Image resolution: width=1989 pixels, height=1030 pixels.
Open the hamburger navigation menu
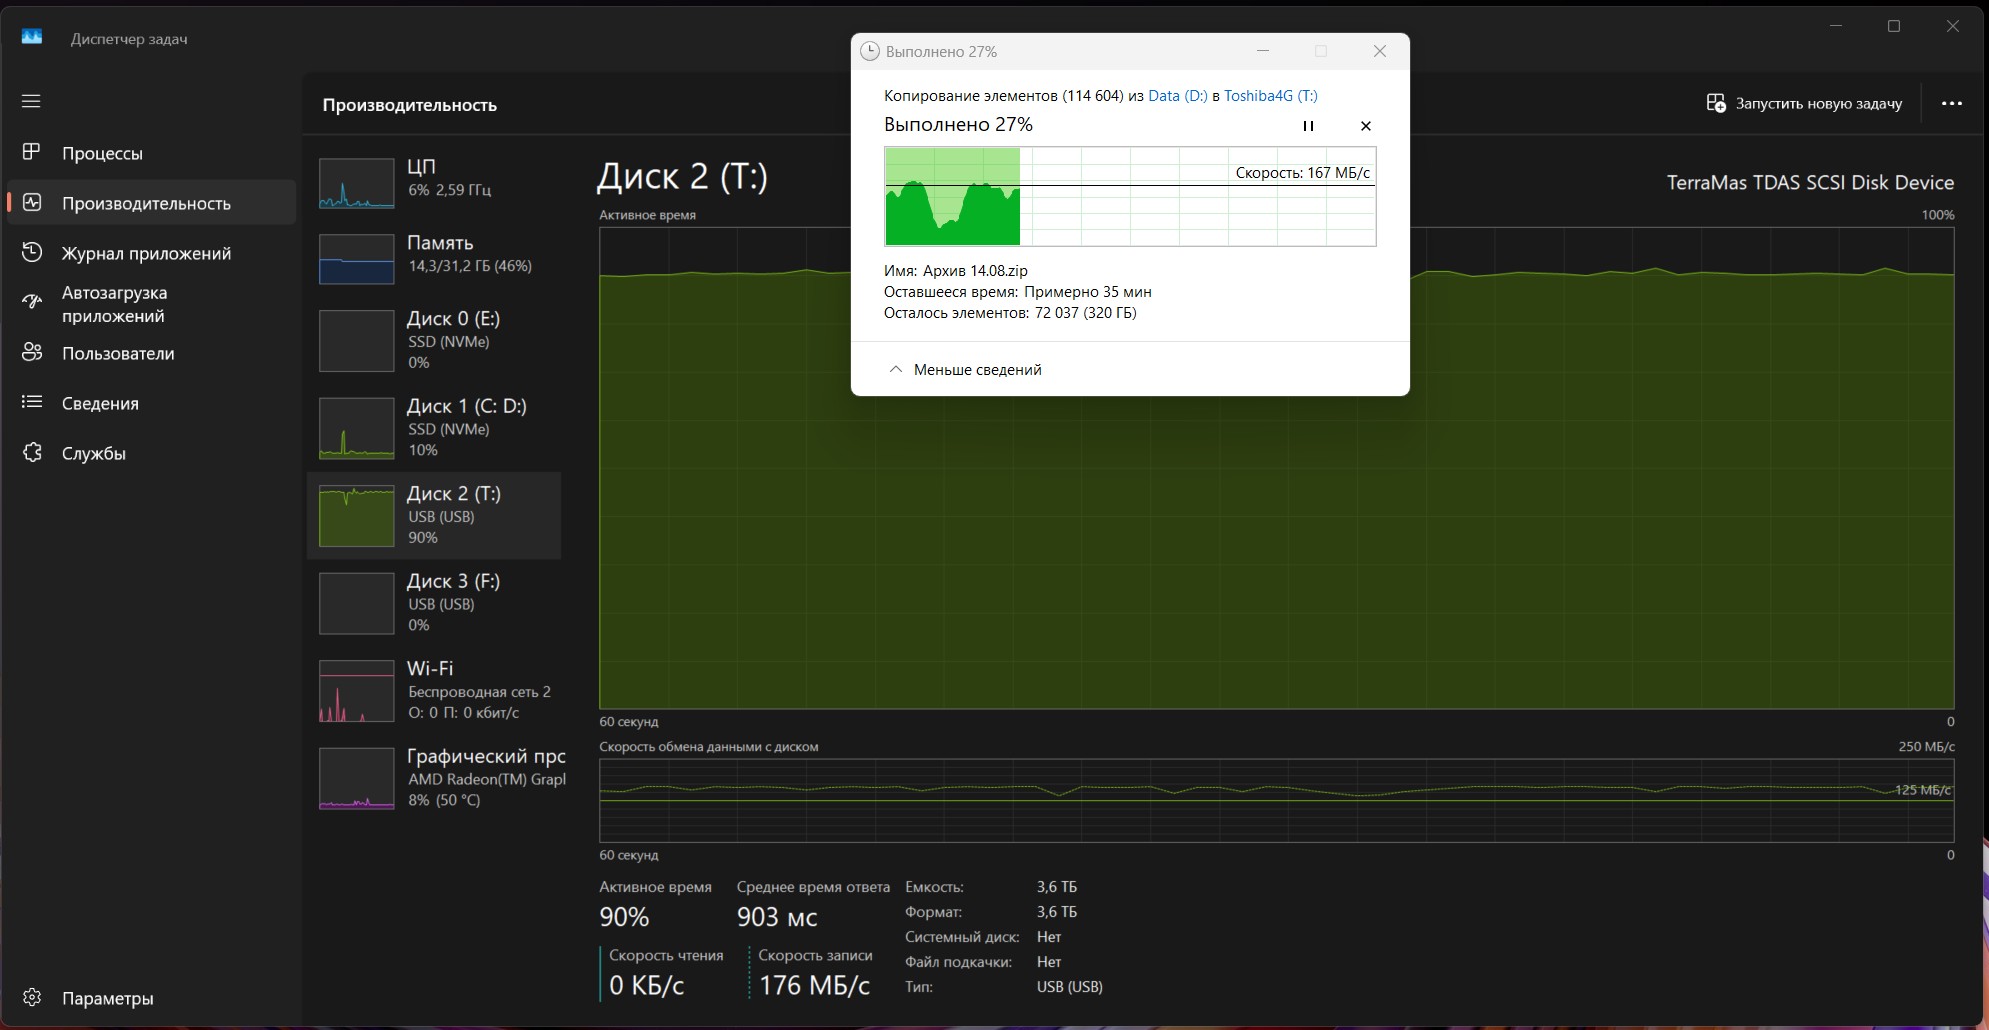(31, 101)
